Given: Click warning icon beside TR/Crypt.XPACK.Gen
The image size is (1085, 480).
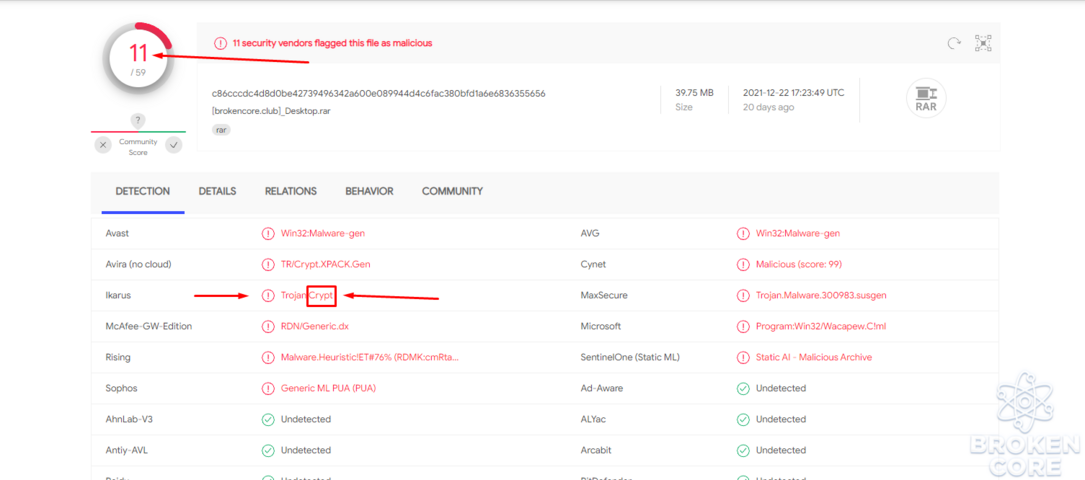Looking at the screenshot, I should (x=268, y=264).
